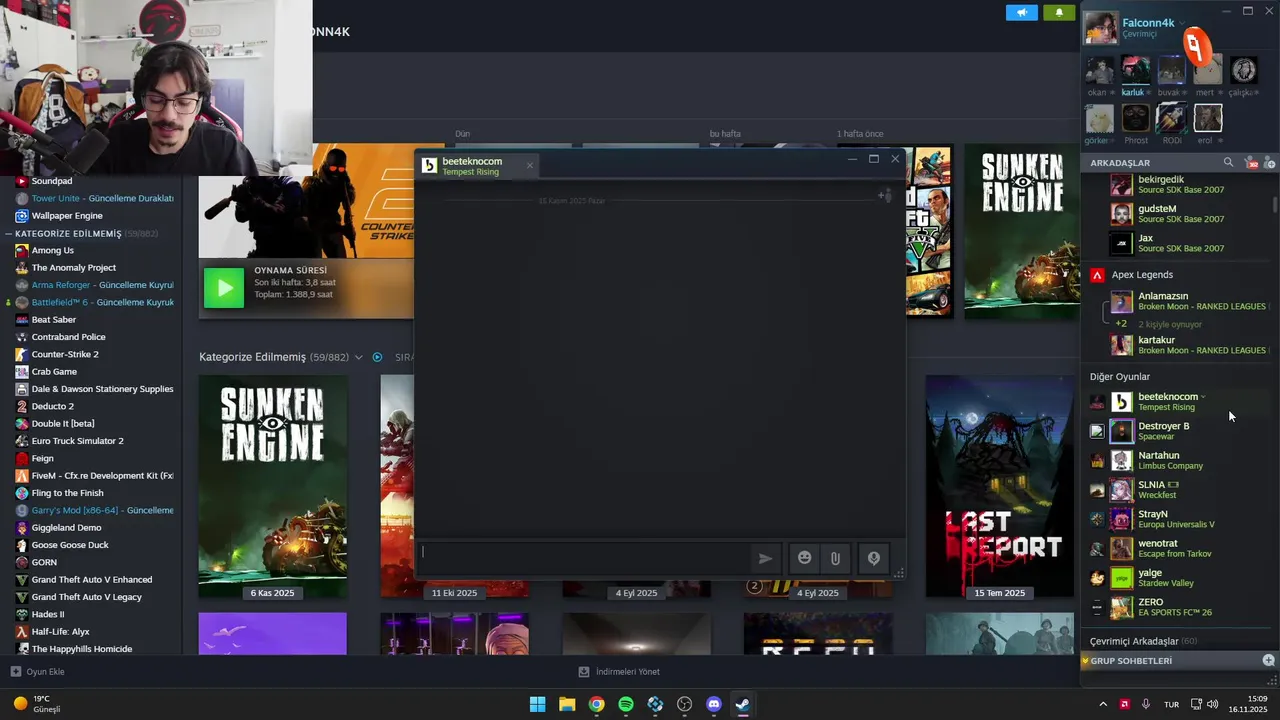1280x720 pixels.
Task: Expand Çevrimiçi Arkadaşlar online friends section
Action: coord(1144,641)
